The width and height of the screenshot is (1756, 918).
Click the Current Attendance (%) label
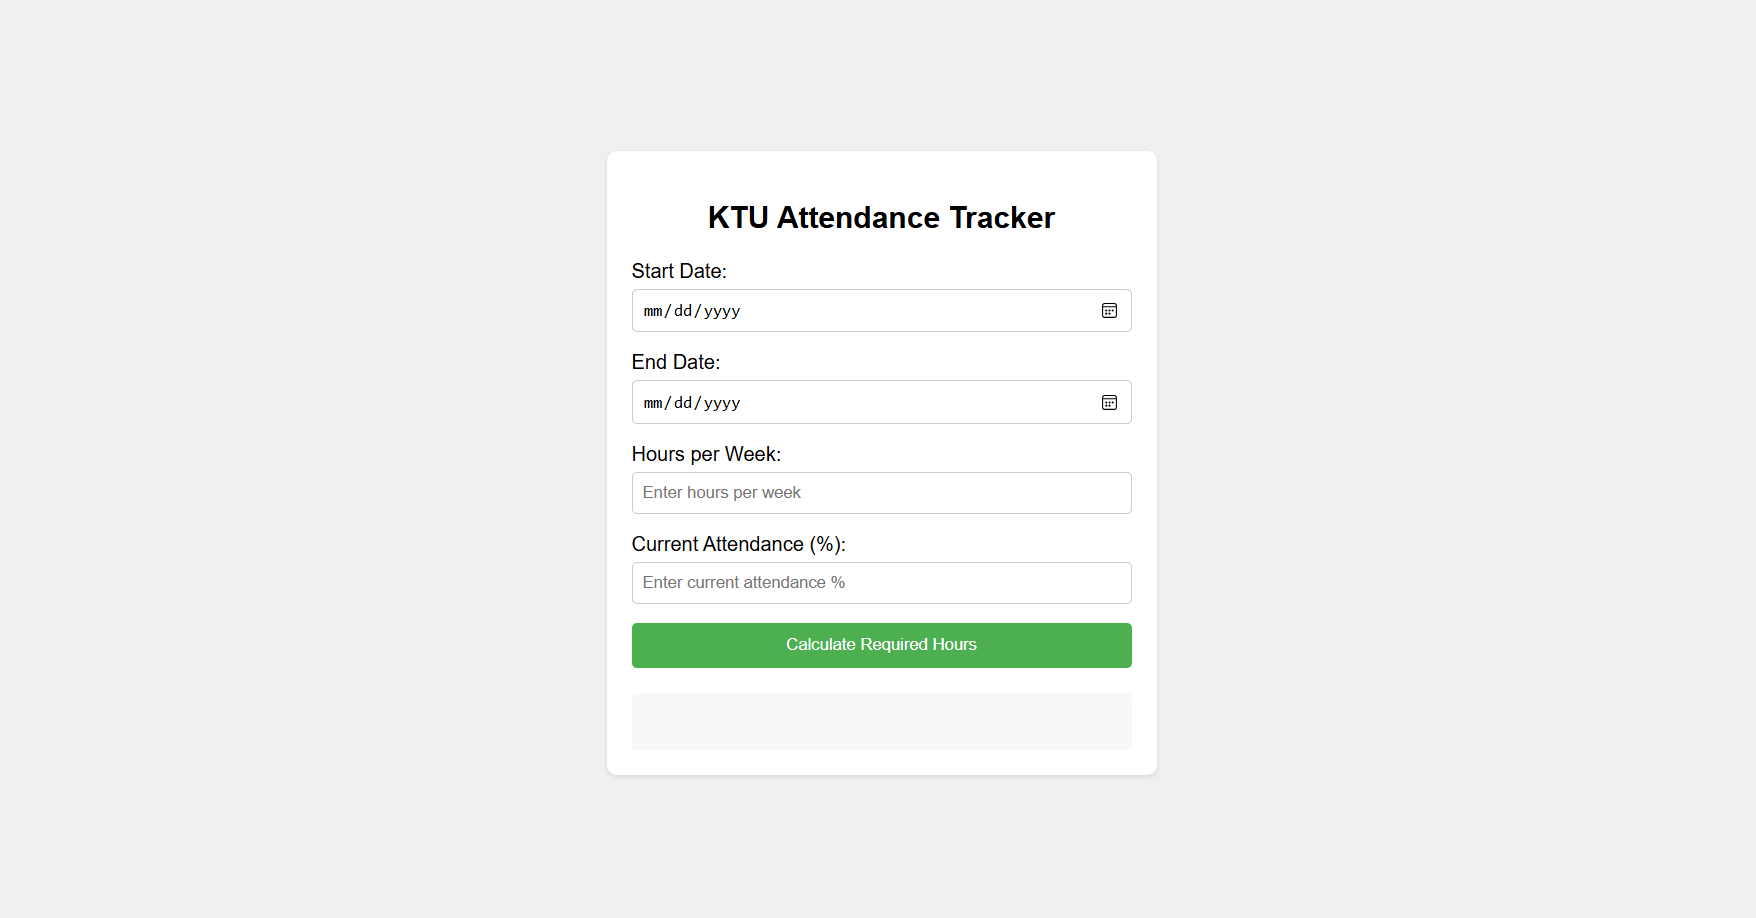(738, 543)
